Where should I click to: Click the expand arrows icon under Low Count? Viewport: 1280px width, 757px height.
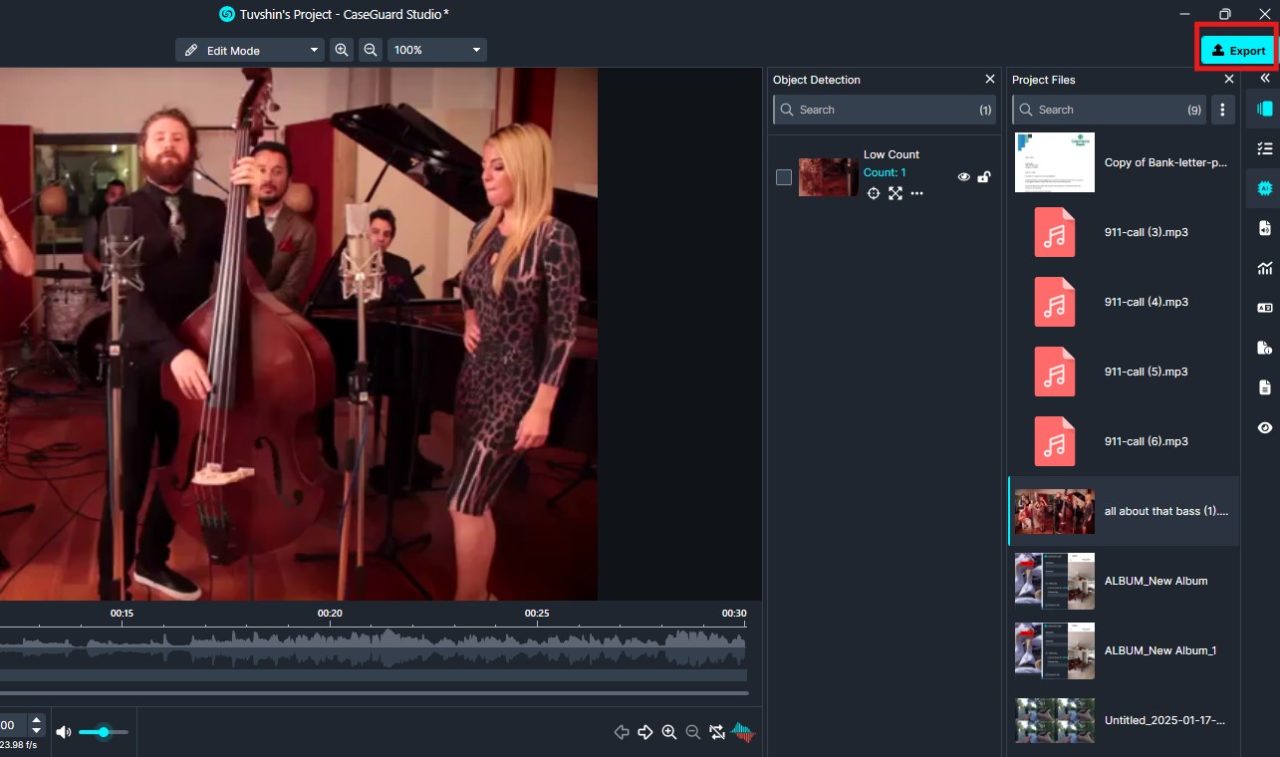point(895,193)
